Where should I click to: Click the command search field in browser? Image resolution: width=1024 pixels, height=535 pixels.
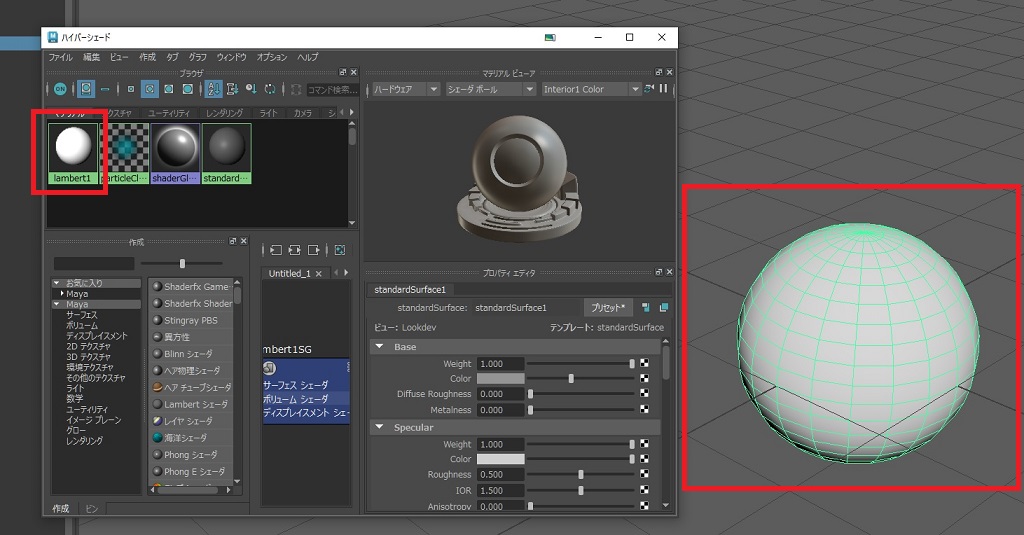pyautogui.click(x=332, y=89)
